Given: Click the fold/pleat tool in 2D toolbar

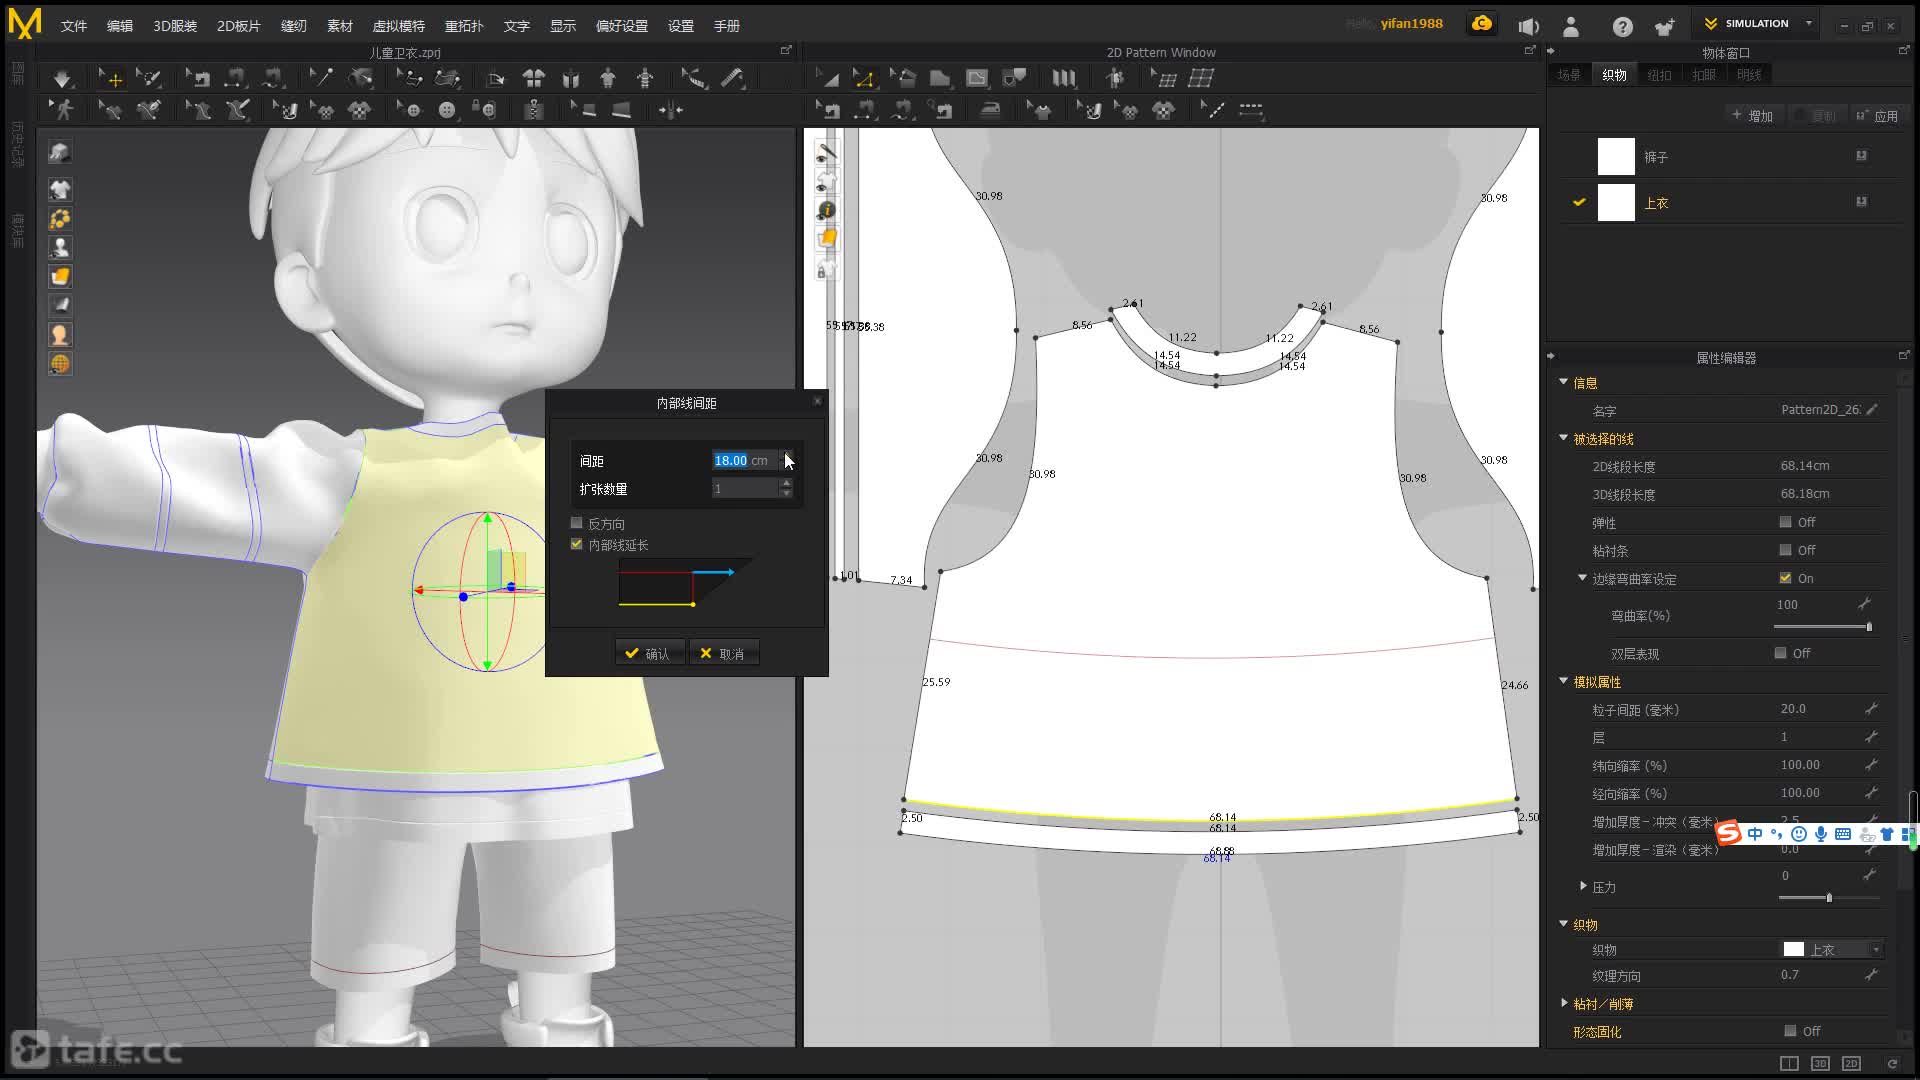Looking at the screenshot, I should 1064,78.
